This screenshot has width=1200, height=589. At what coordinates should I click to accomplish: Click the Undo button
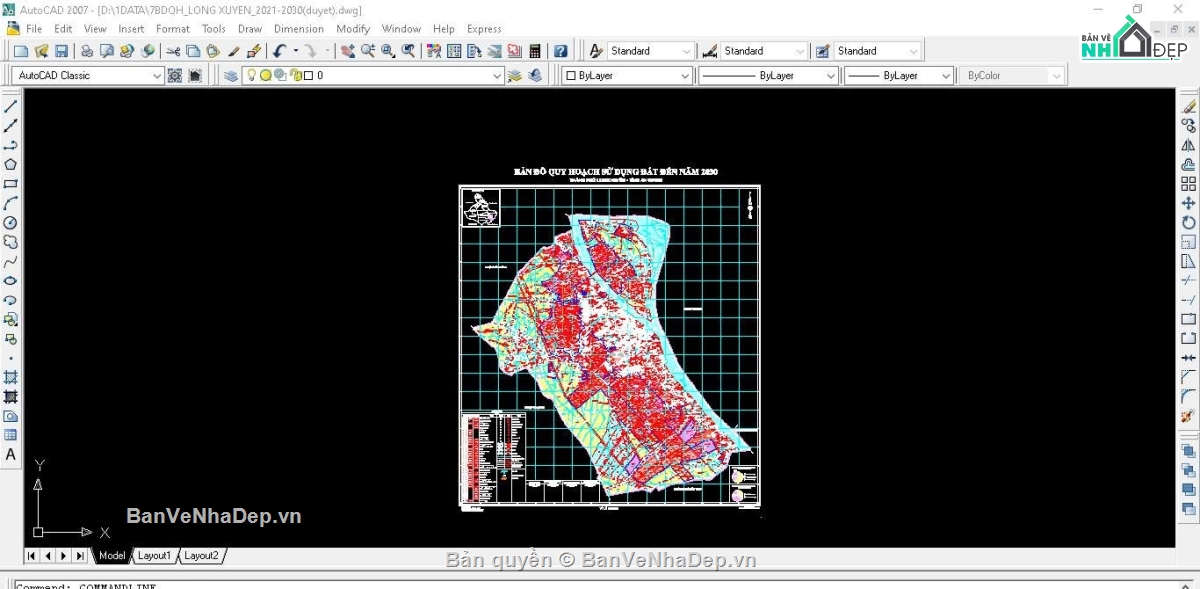280,51
